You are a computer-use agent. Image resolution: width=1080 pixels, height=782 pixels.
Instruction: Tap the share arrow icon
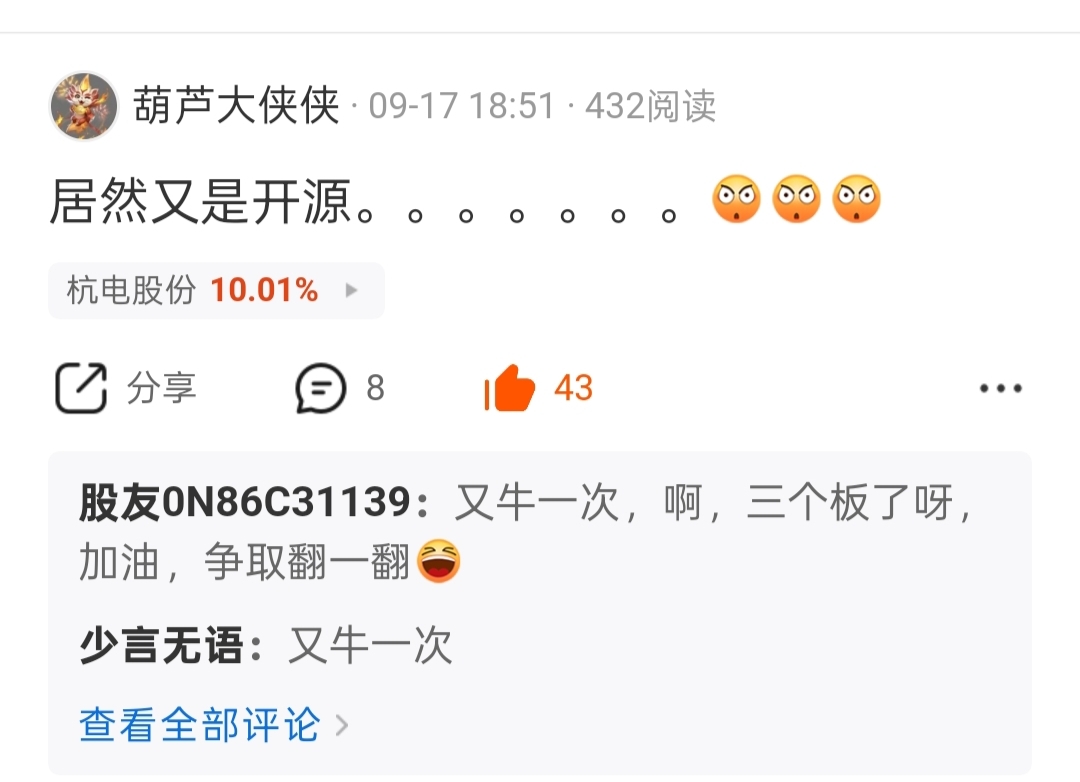coord(81,387)
